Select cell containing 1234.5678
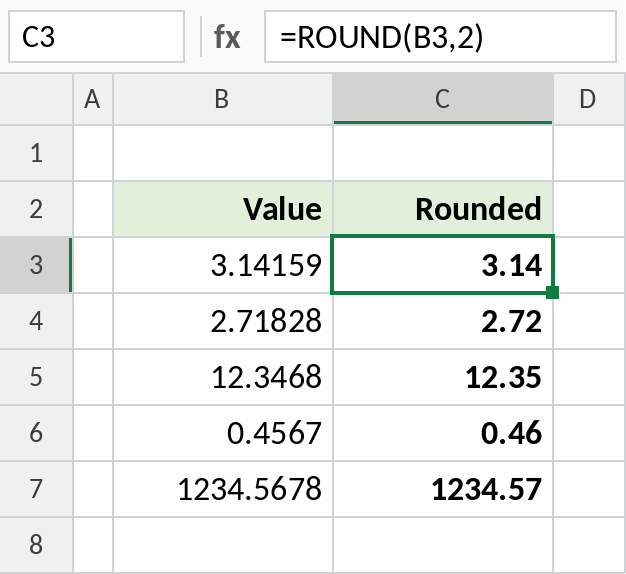The height and width of the screenshot is (574, 626). (x=223, y=489)
